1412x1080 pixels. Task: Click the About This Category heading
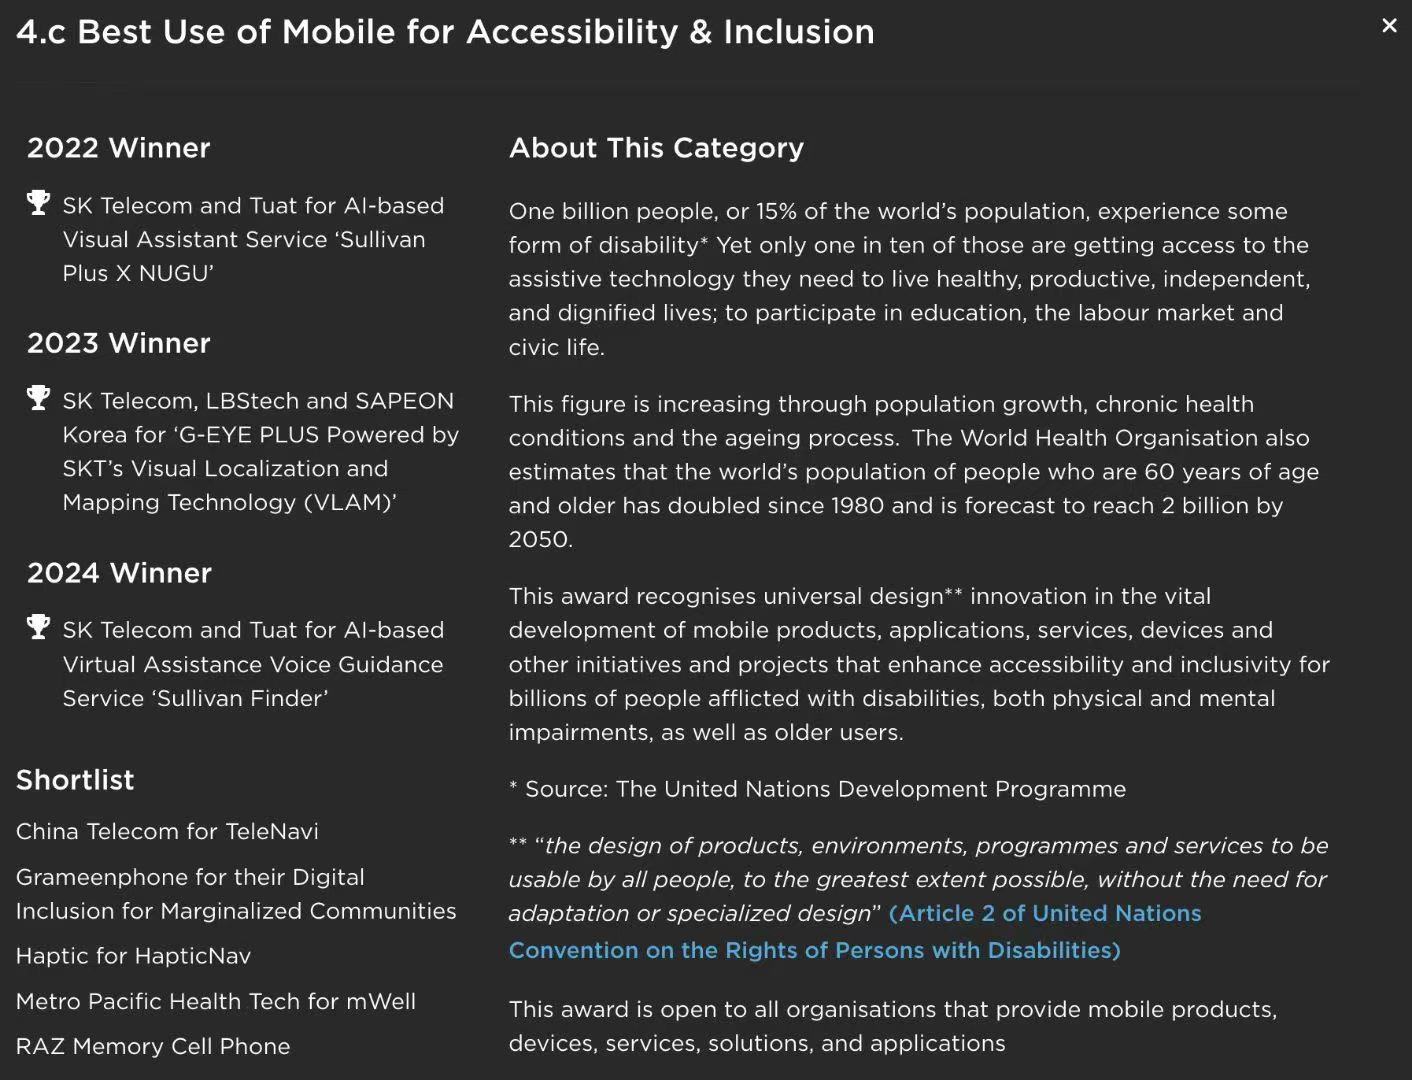(656, 148)
